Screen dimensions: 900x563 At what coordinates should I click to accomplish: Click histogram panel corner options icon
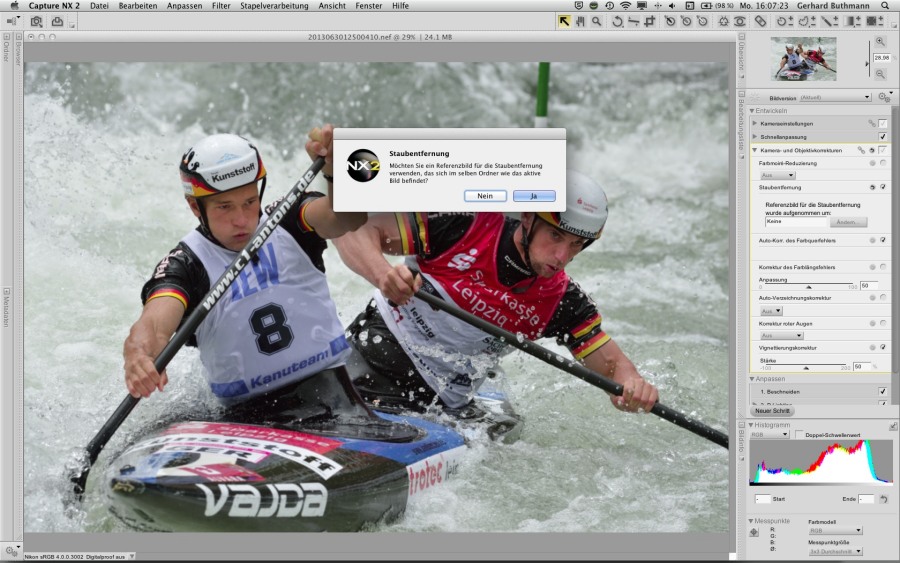pos(893,426)
